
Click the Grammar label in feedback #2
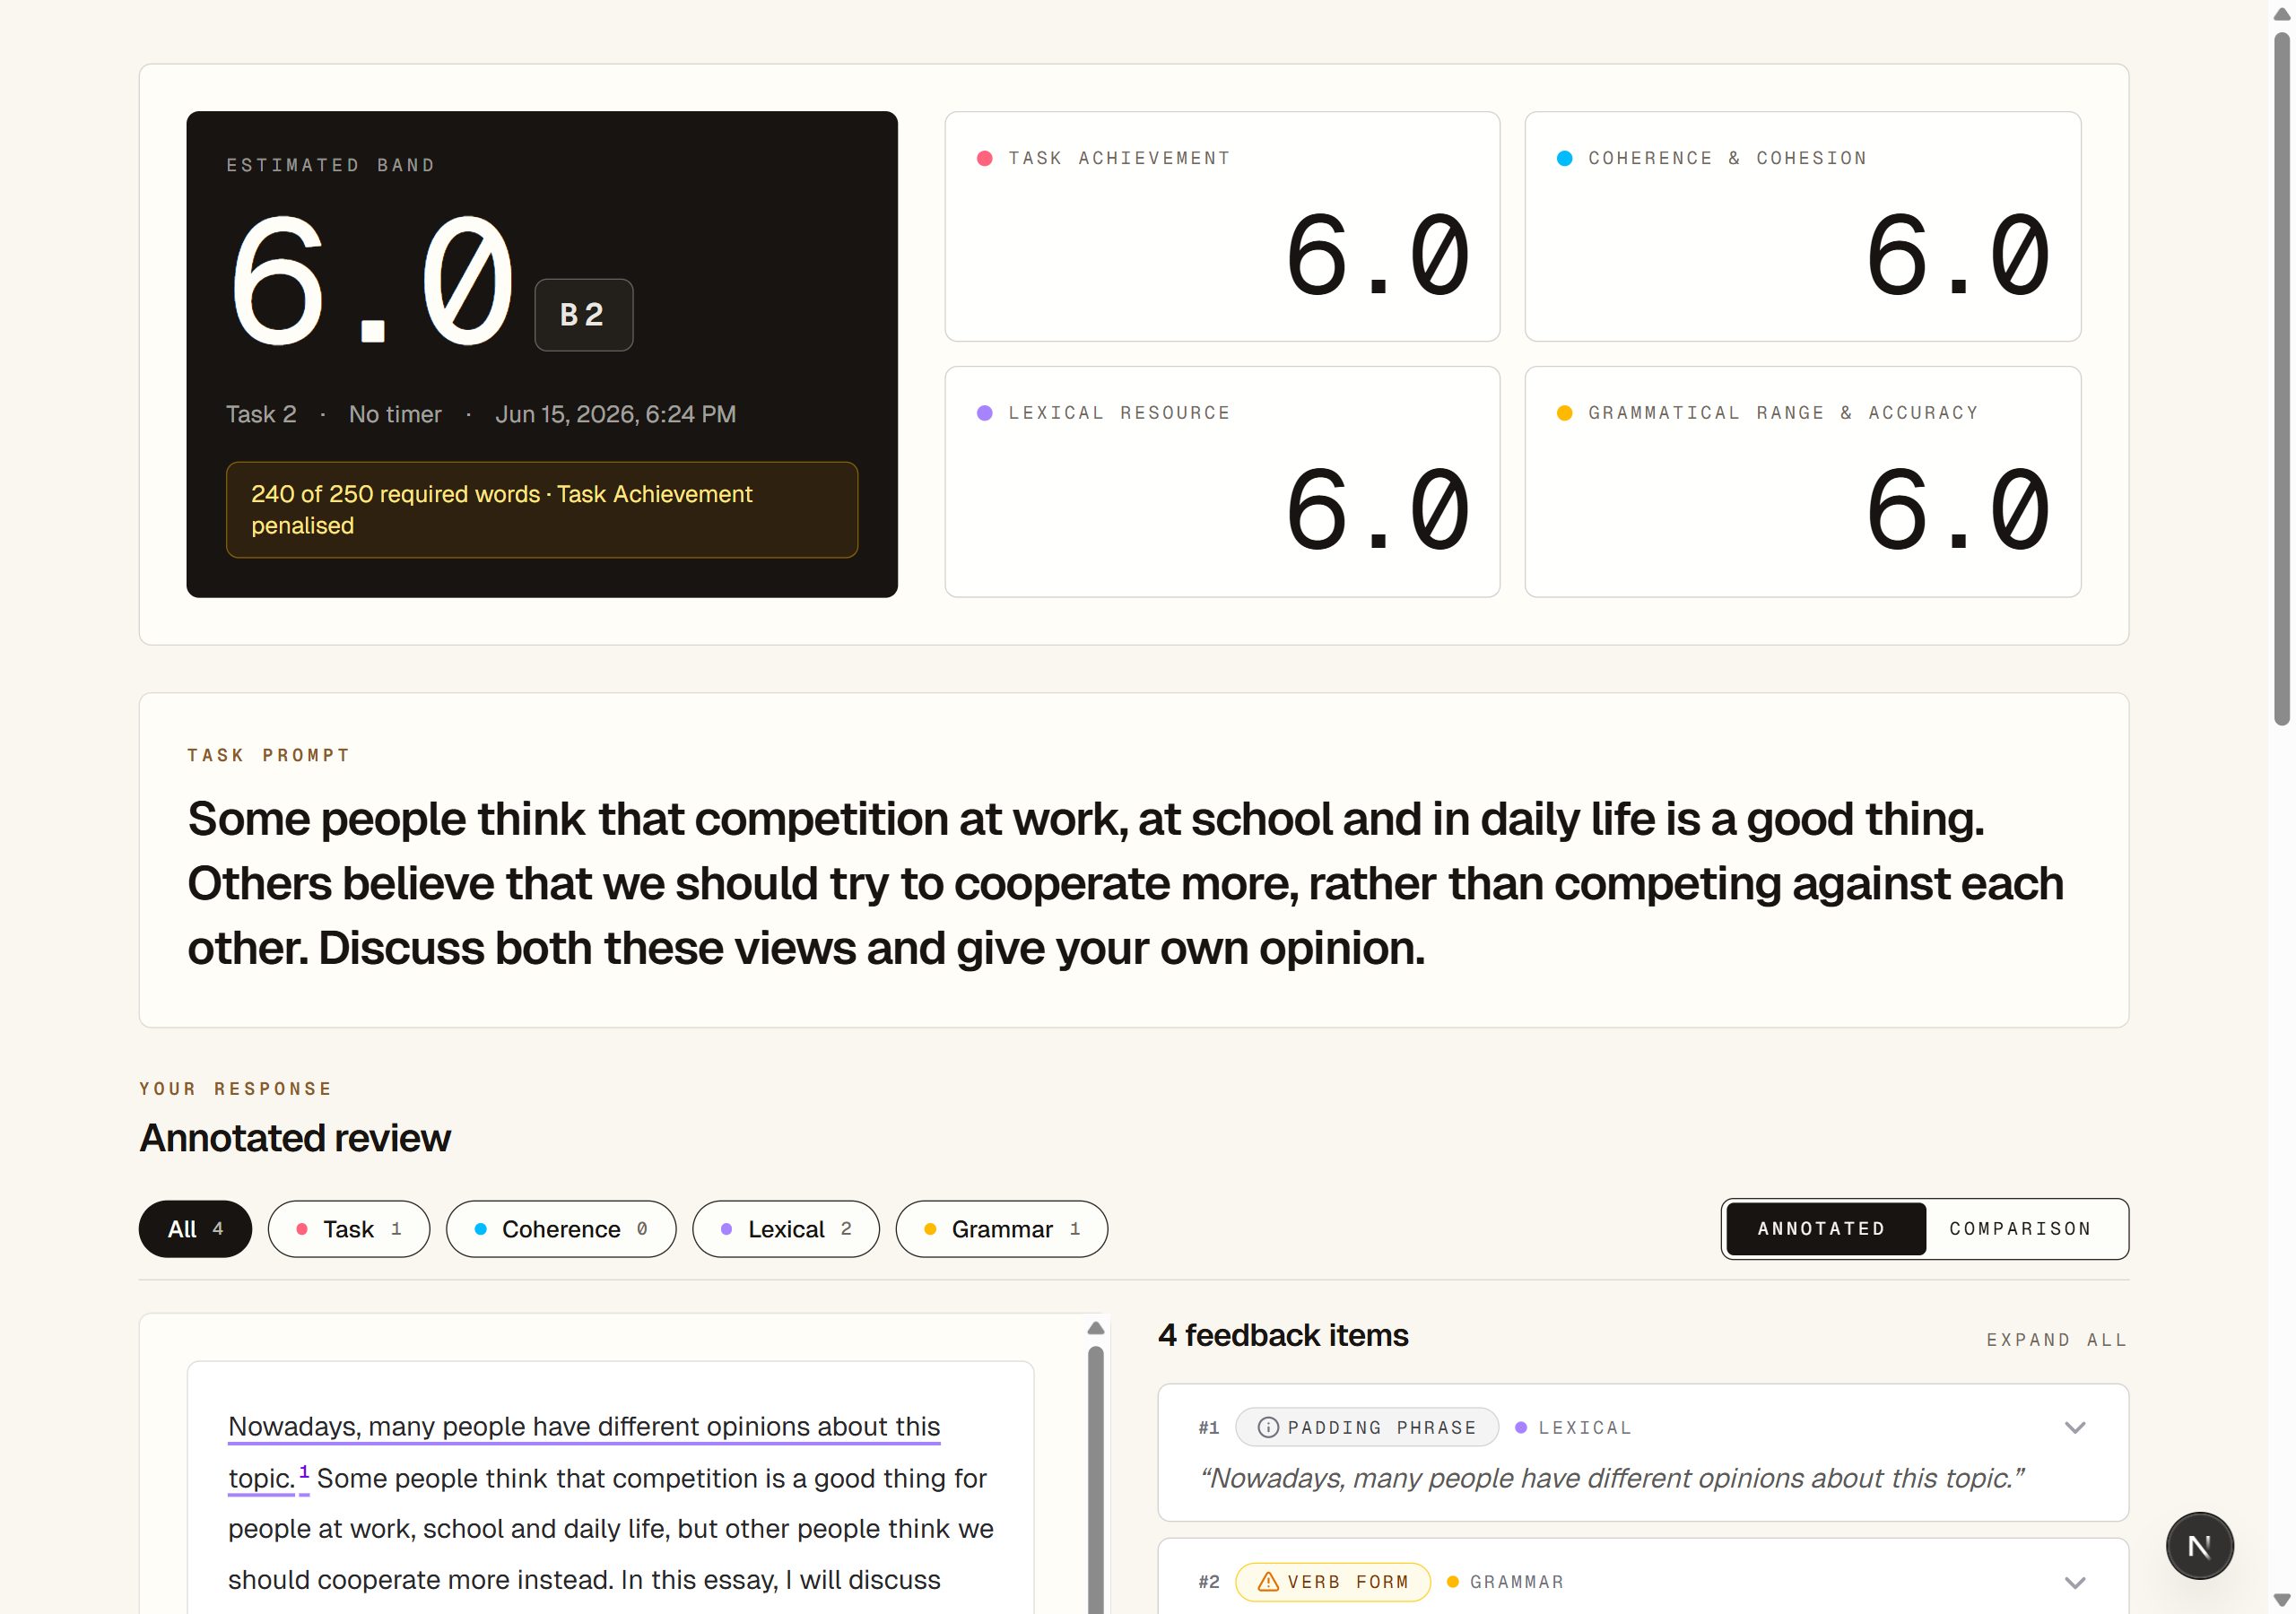tap(1516, 1581)
